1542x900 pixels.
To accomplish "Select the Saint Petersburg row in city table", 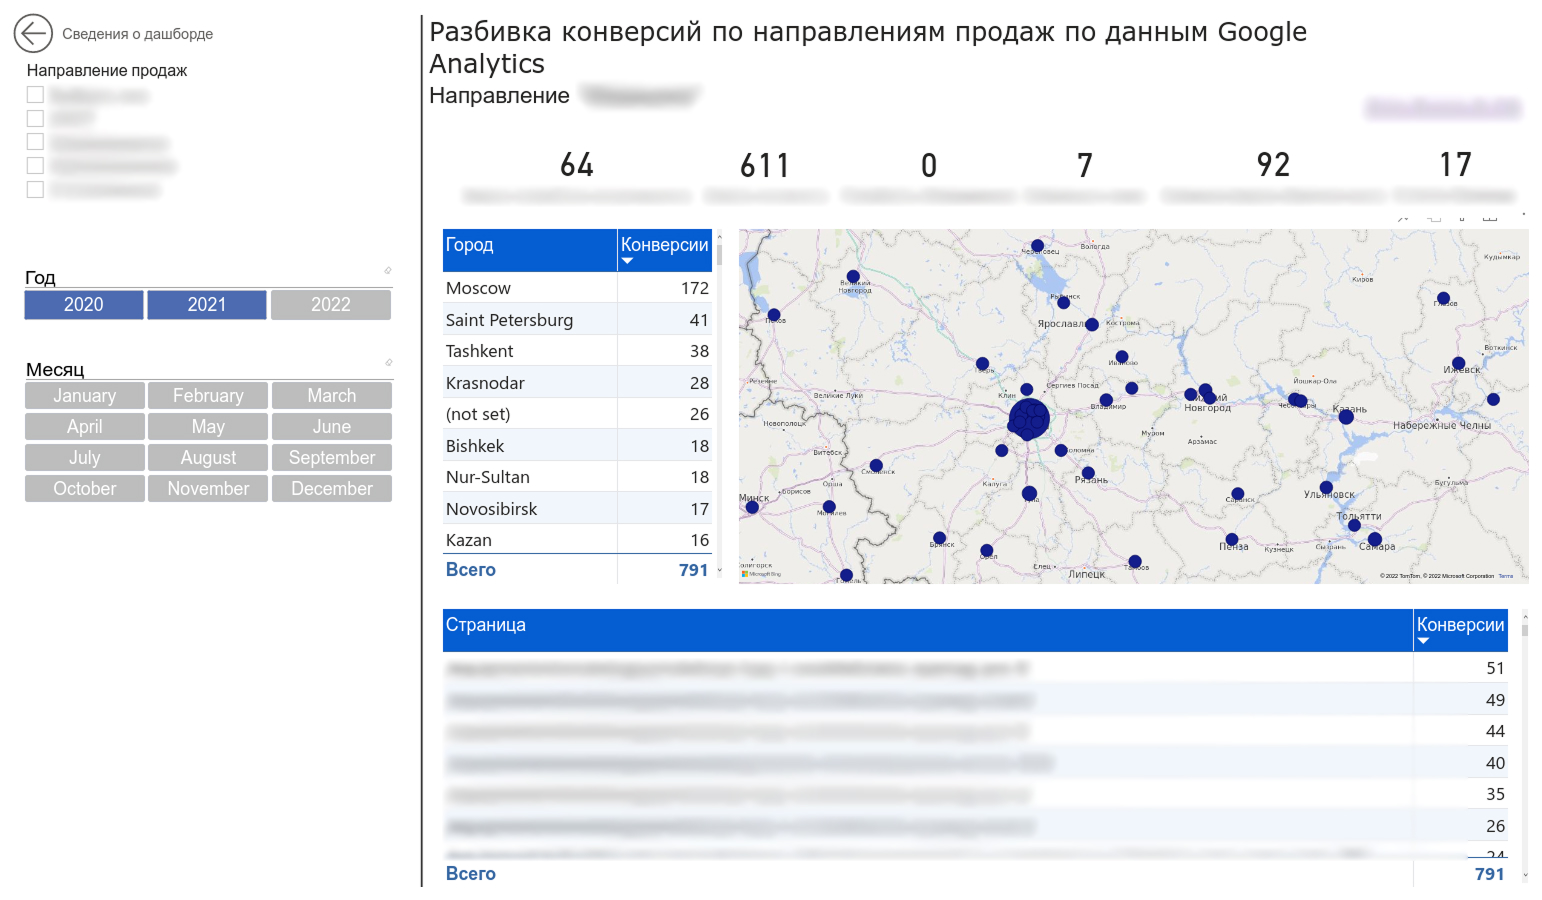I will pyautogui.click(x=577, y=320).
